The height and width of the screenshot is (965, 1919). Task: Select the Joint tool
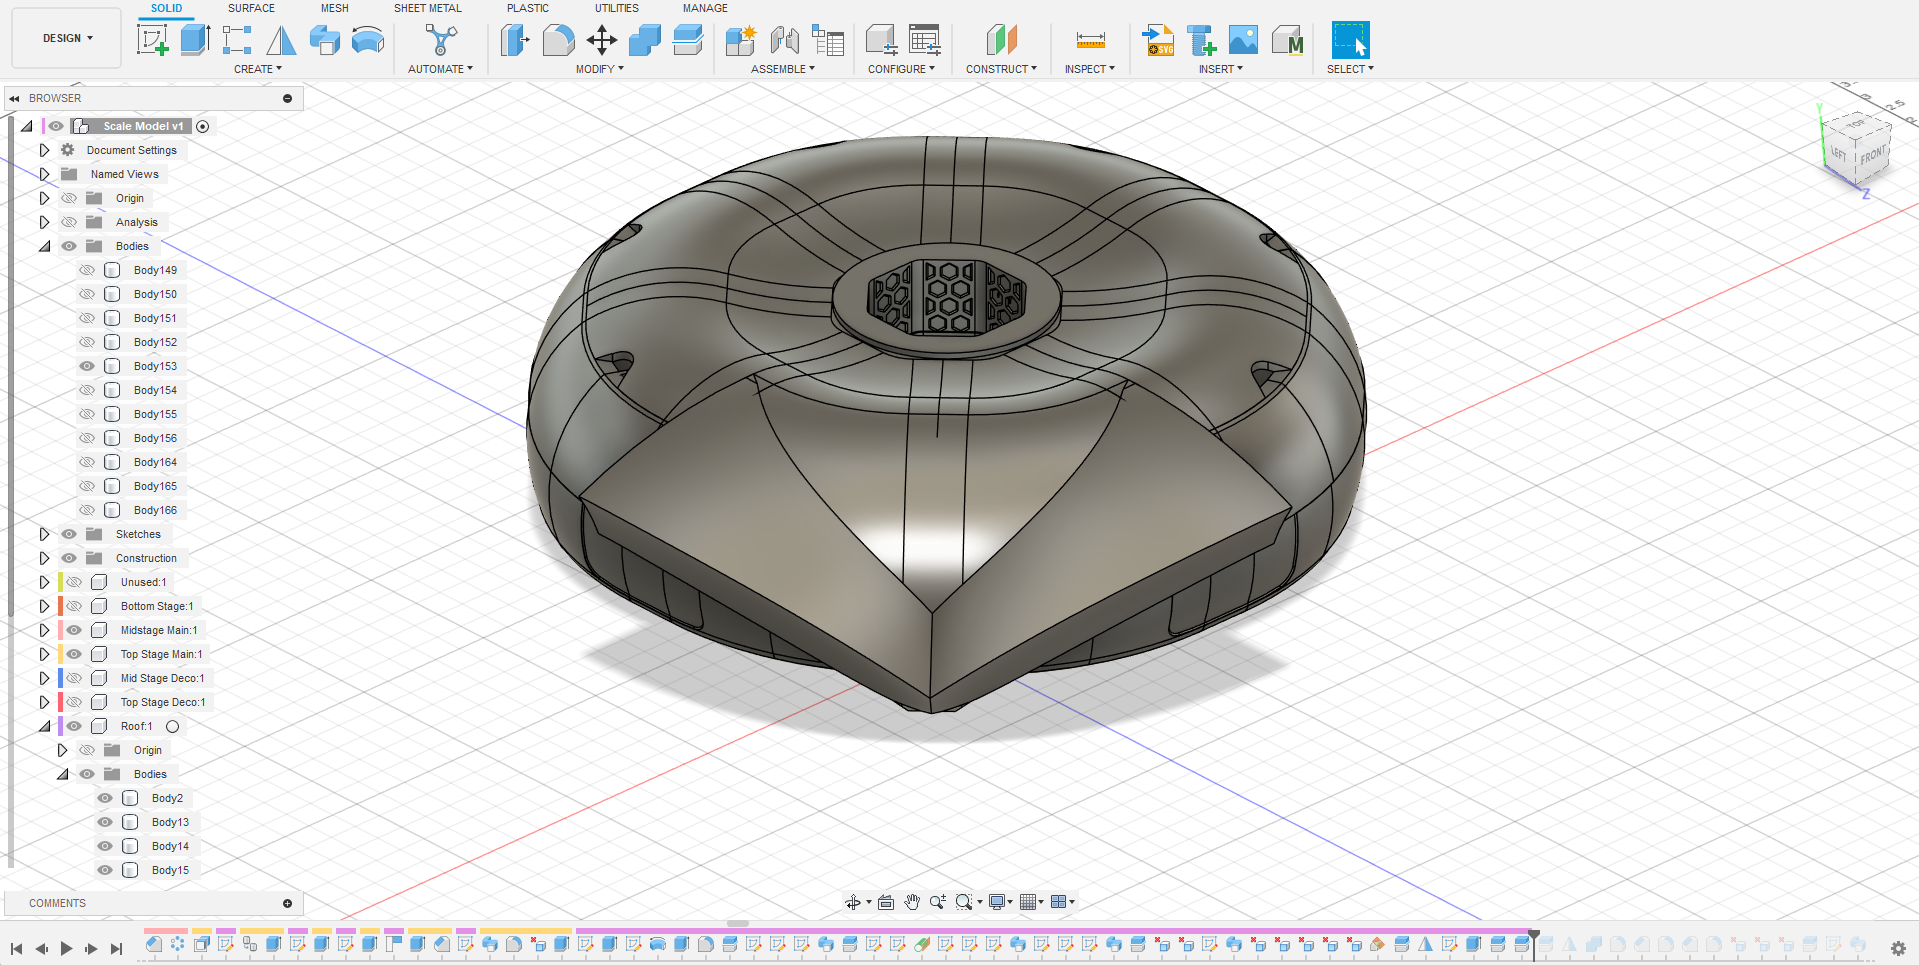point(784,40)
